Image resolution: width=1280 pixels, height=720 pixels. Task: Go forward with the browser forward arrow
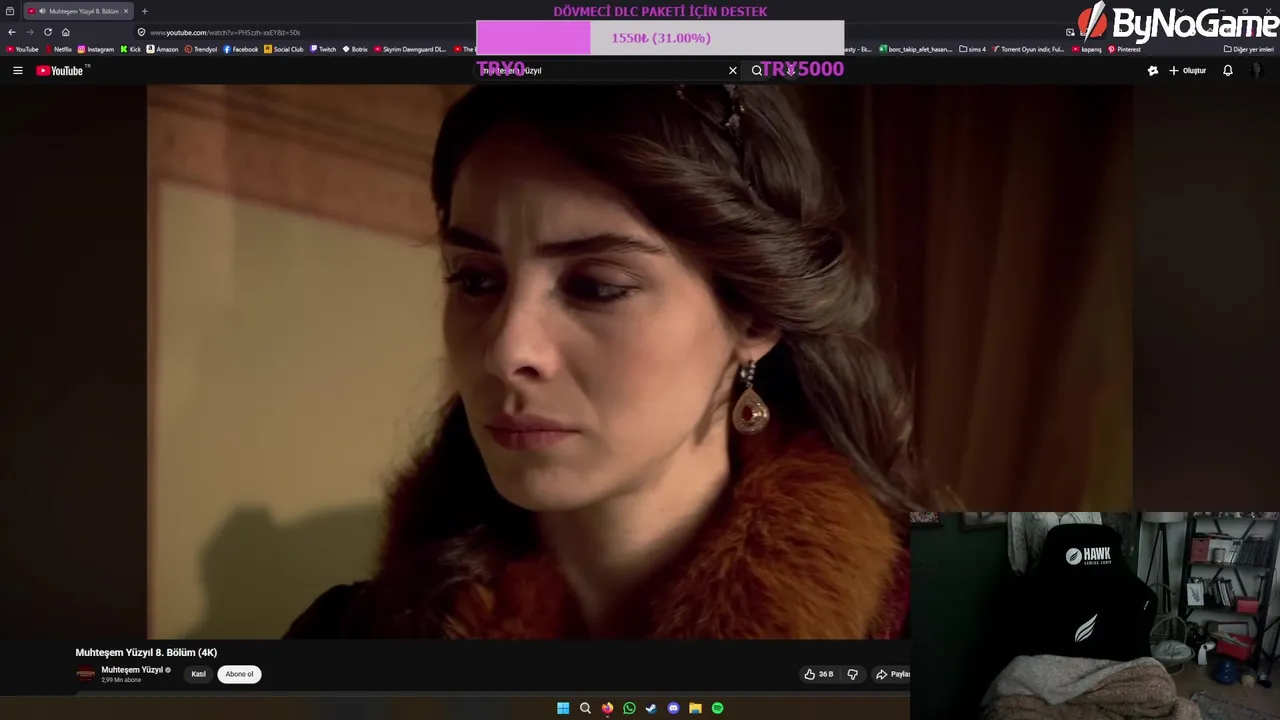[29, 32]
